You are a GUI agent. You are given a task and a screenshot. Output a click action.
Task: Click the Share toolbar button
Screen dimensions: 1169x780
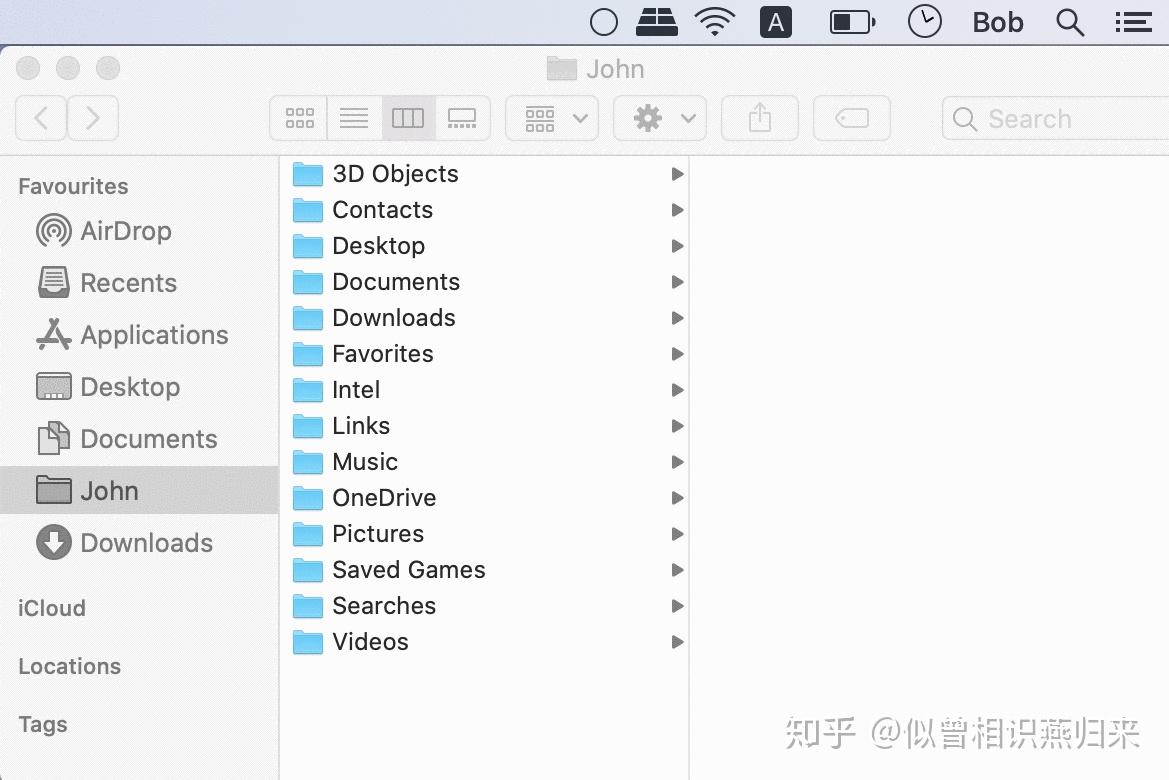coord(760,118)
